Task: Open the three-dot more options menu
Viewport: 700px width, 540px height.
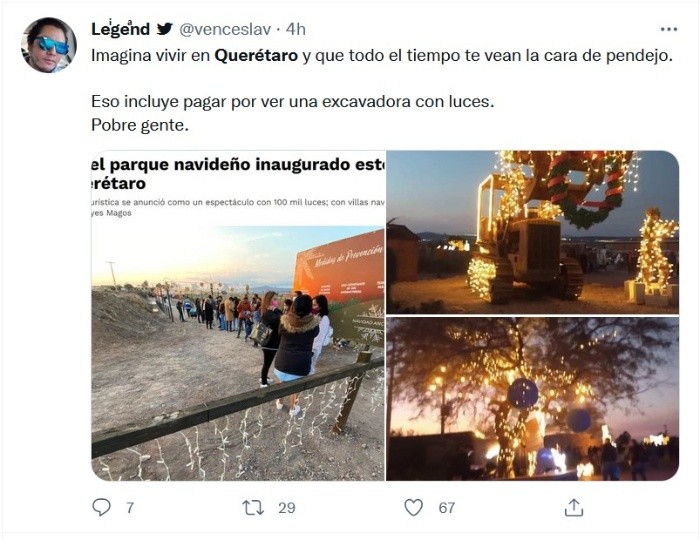Action: pyautogui.click(x=669, y=29)
